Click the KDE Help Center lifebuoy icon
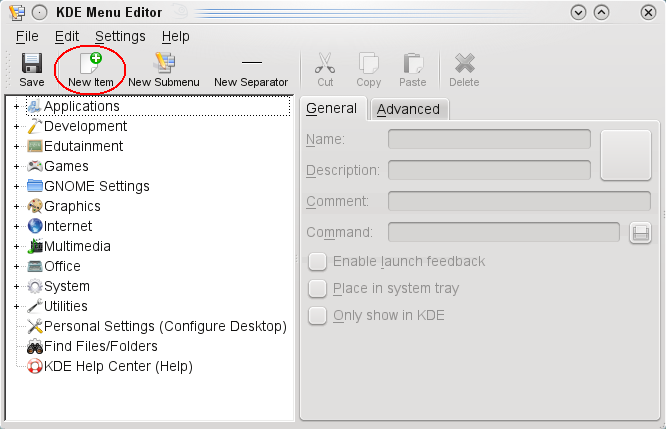The width and height of the screenshot is (666, 429). point(34,366)
